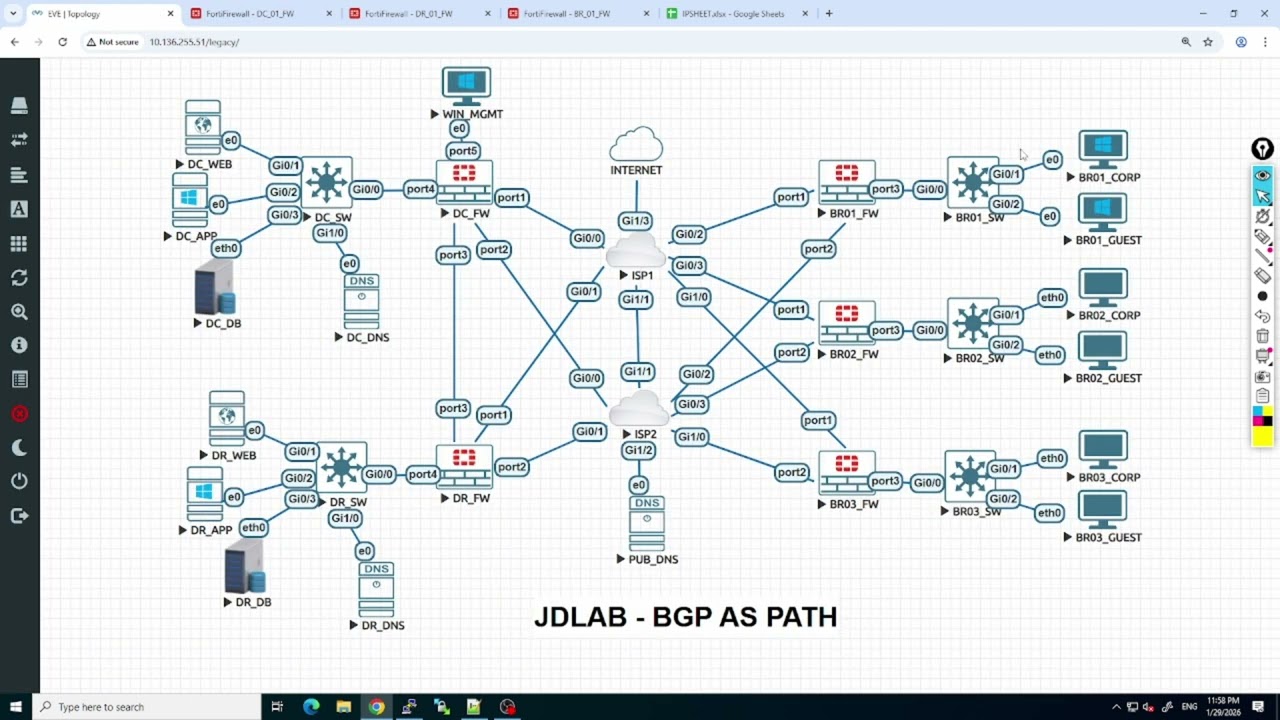Open a new browser tab

829,14
